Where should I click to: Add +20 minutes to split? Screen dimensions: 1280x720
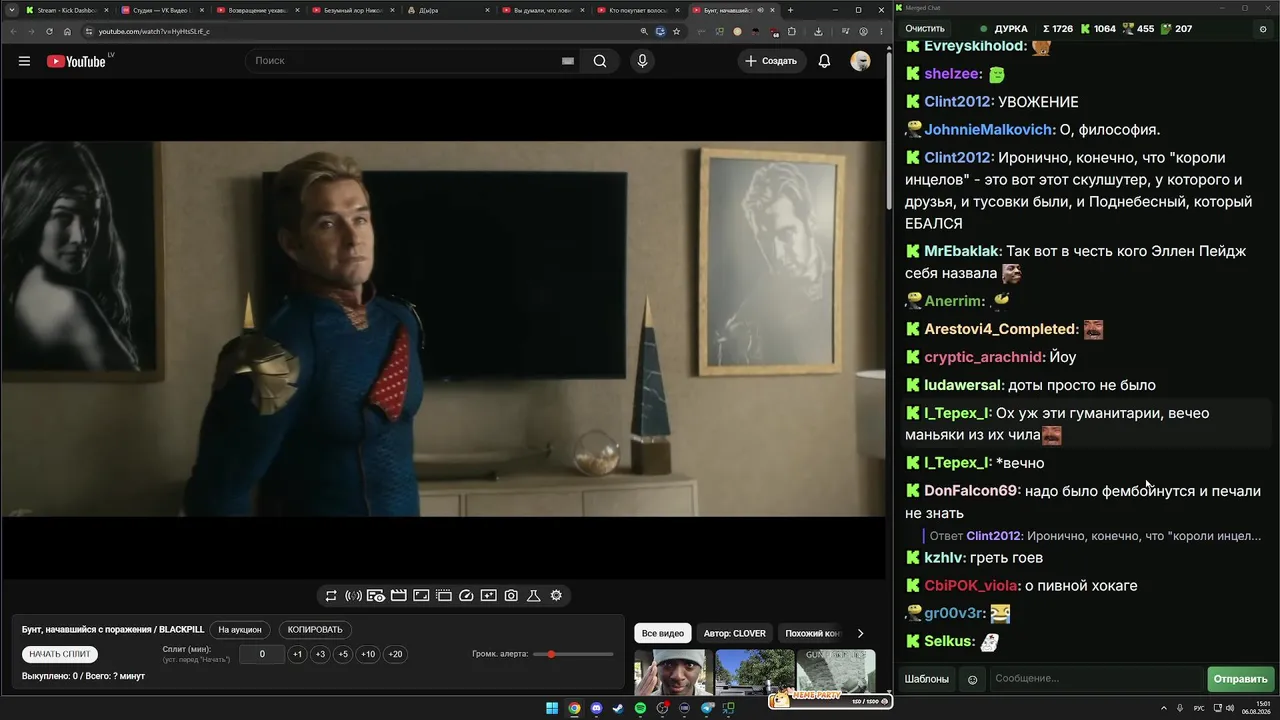click(x=395, y=655)
